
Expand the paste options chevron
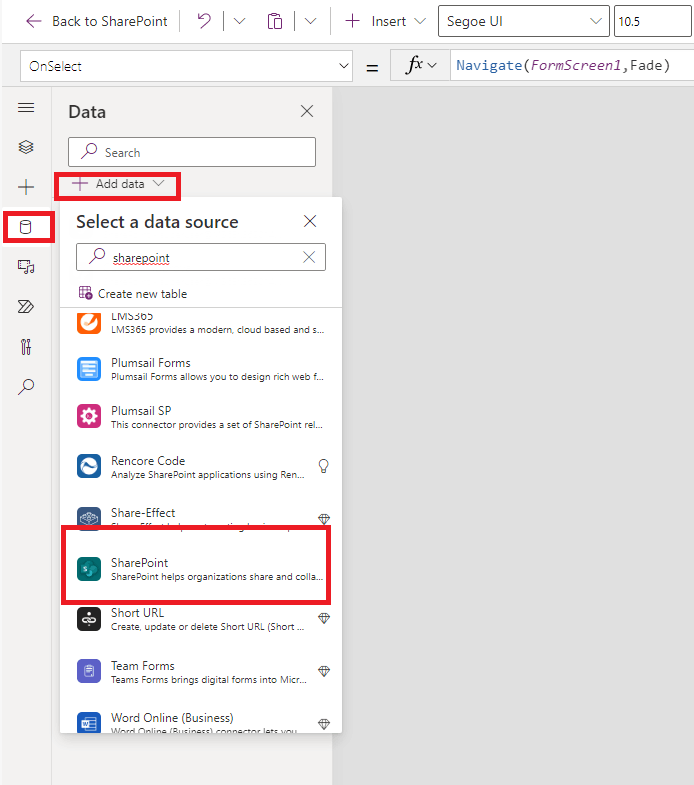(310, 21)
